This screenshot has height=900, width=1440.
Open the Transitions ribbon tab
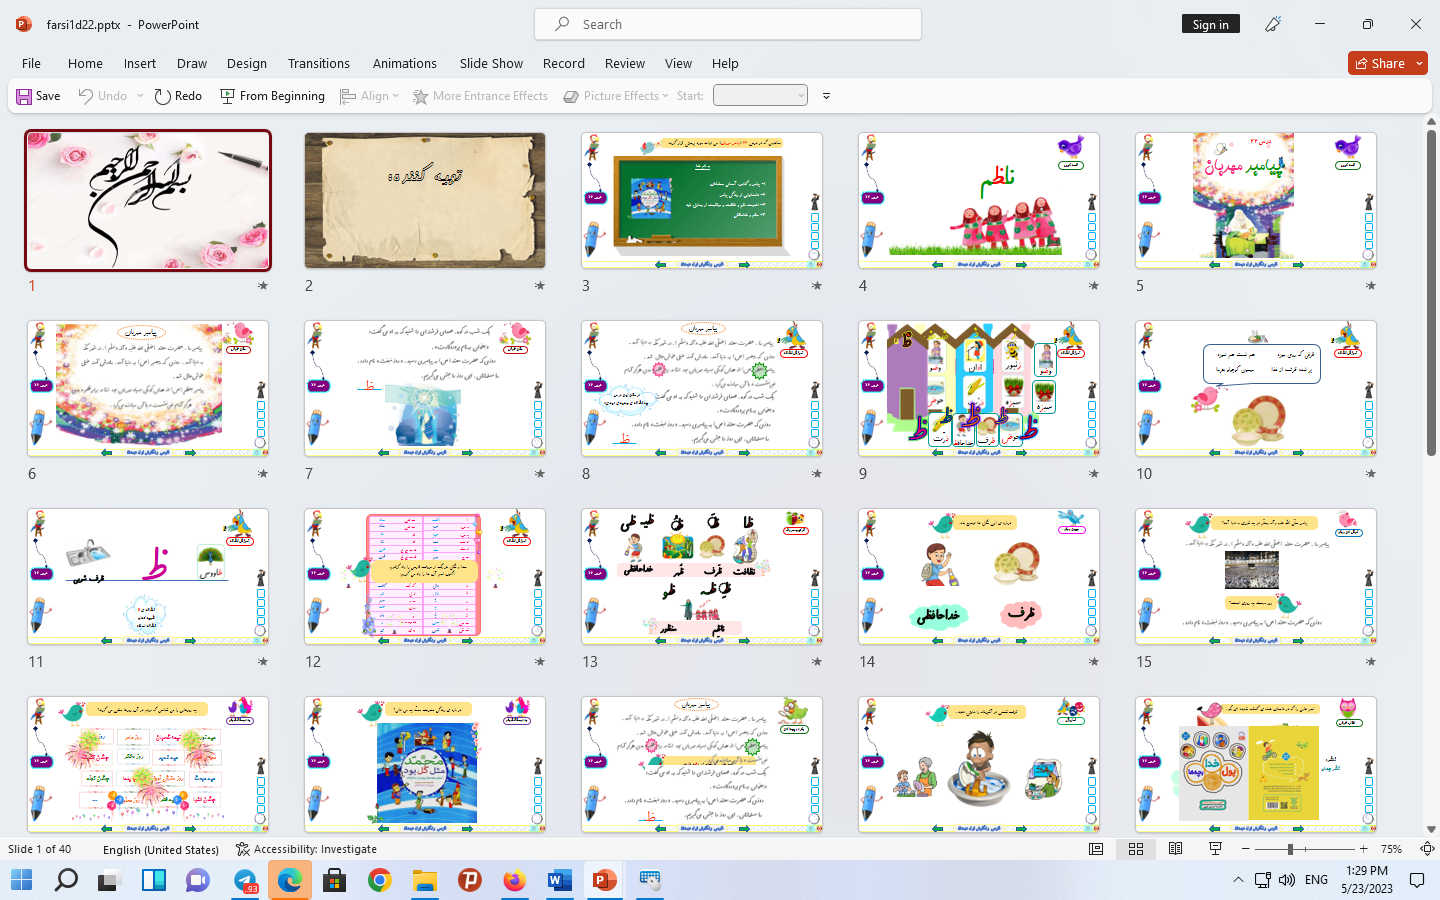pos(318,63)
